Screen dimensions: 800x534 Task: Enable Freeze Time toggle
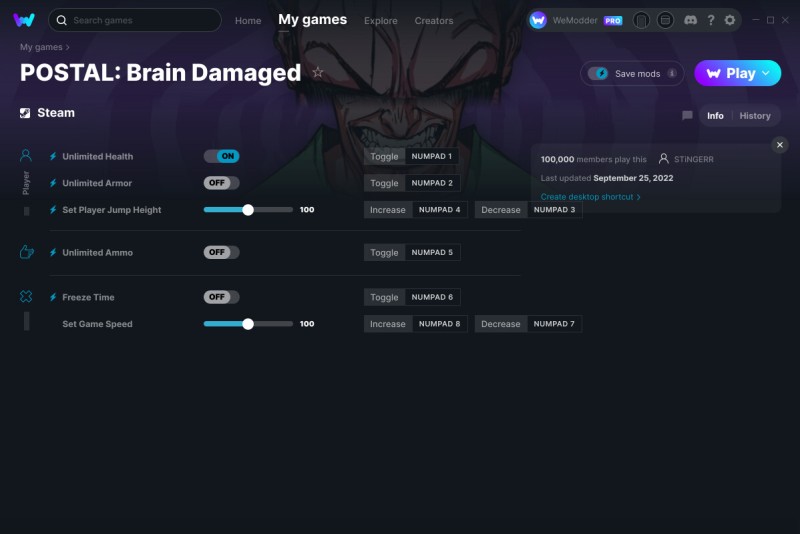point(221,297)
